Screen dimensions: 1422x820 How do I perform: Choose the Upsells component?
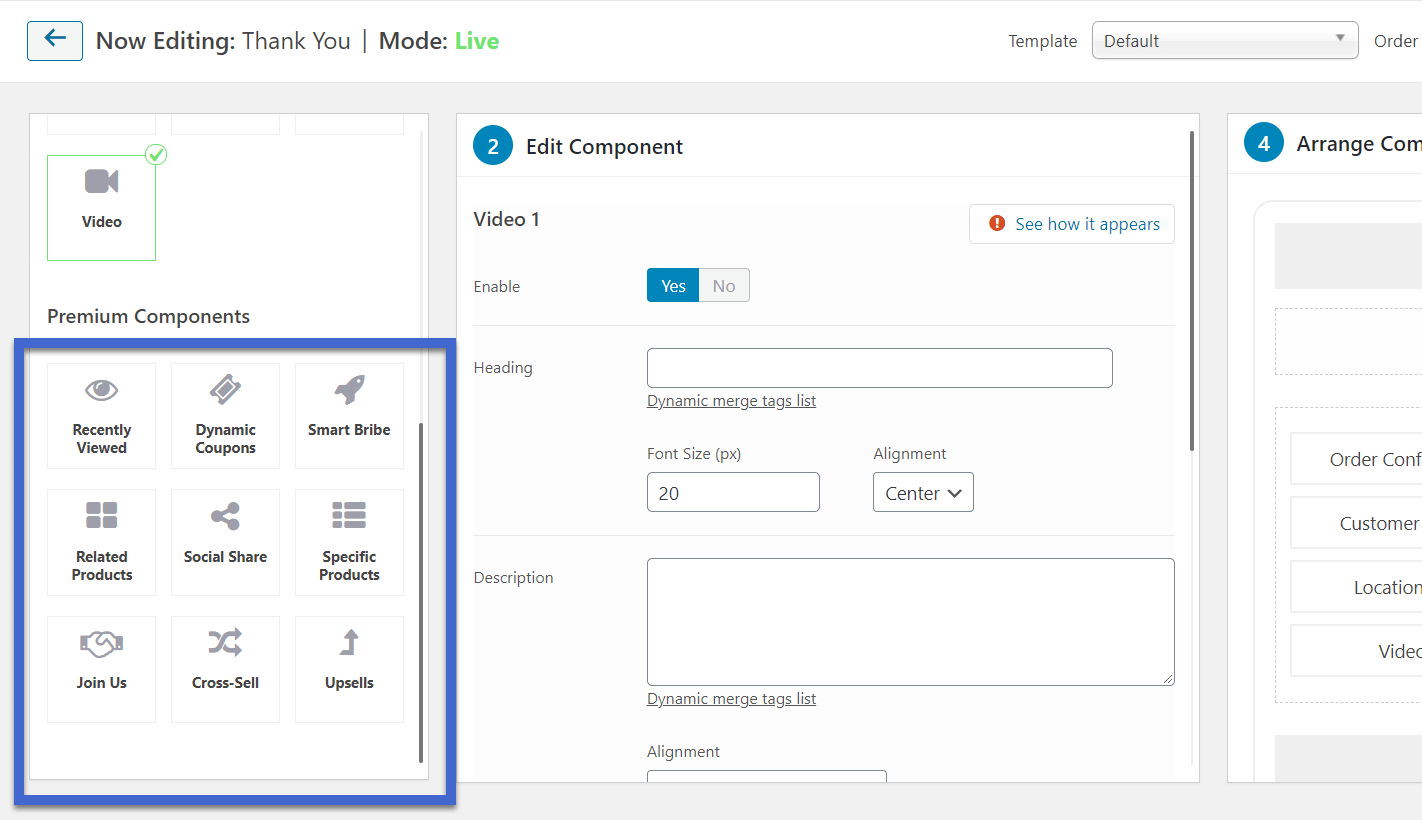click(x=349, y=668)
